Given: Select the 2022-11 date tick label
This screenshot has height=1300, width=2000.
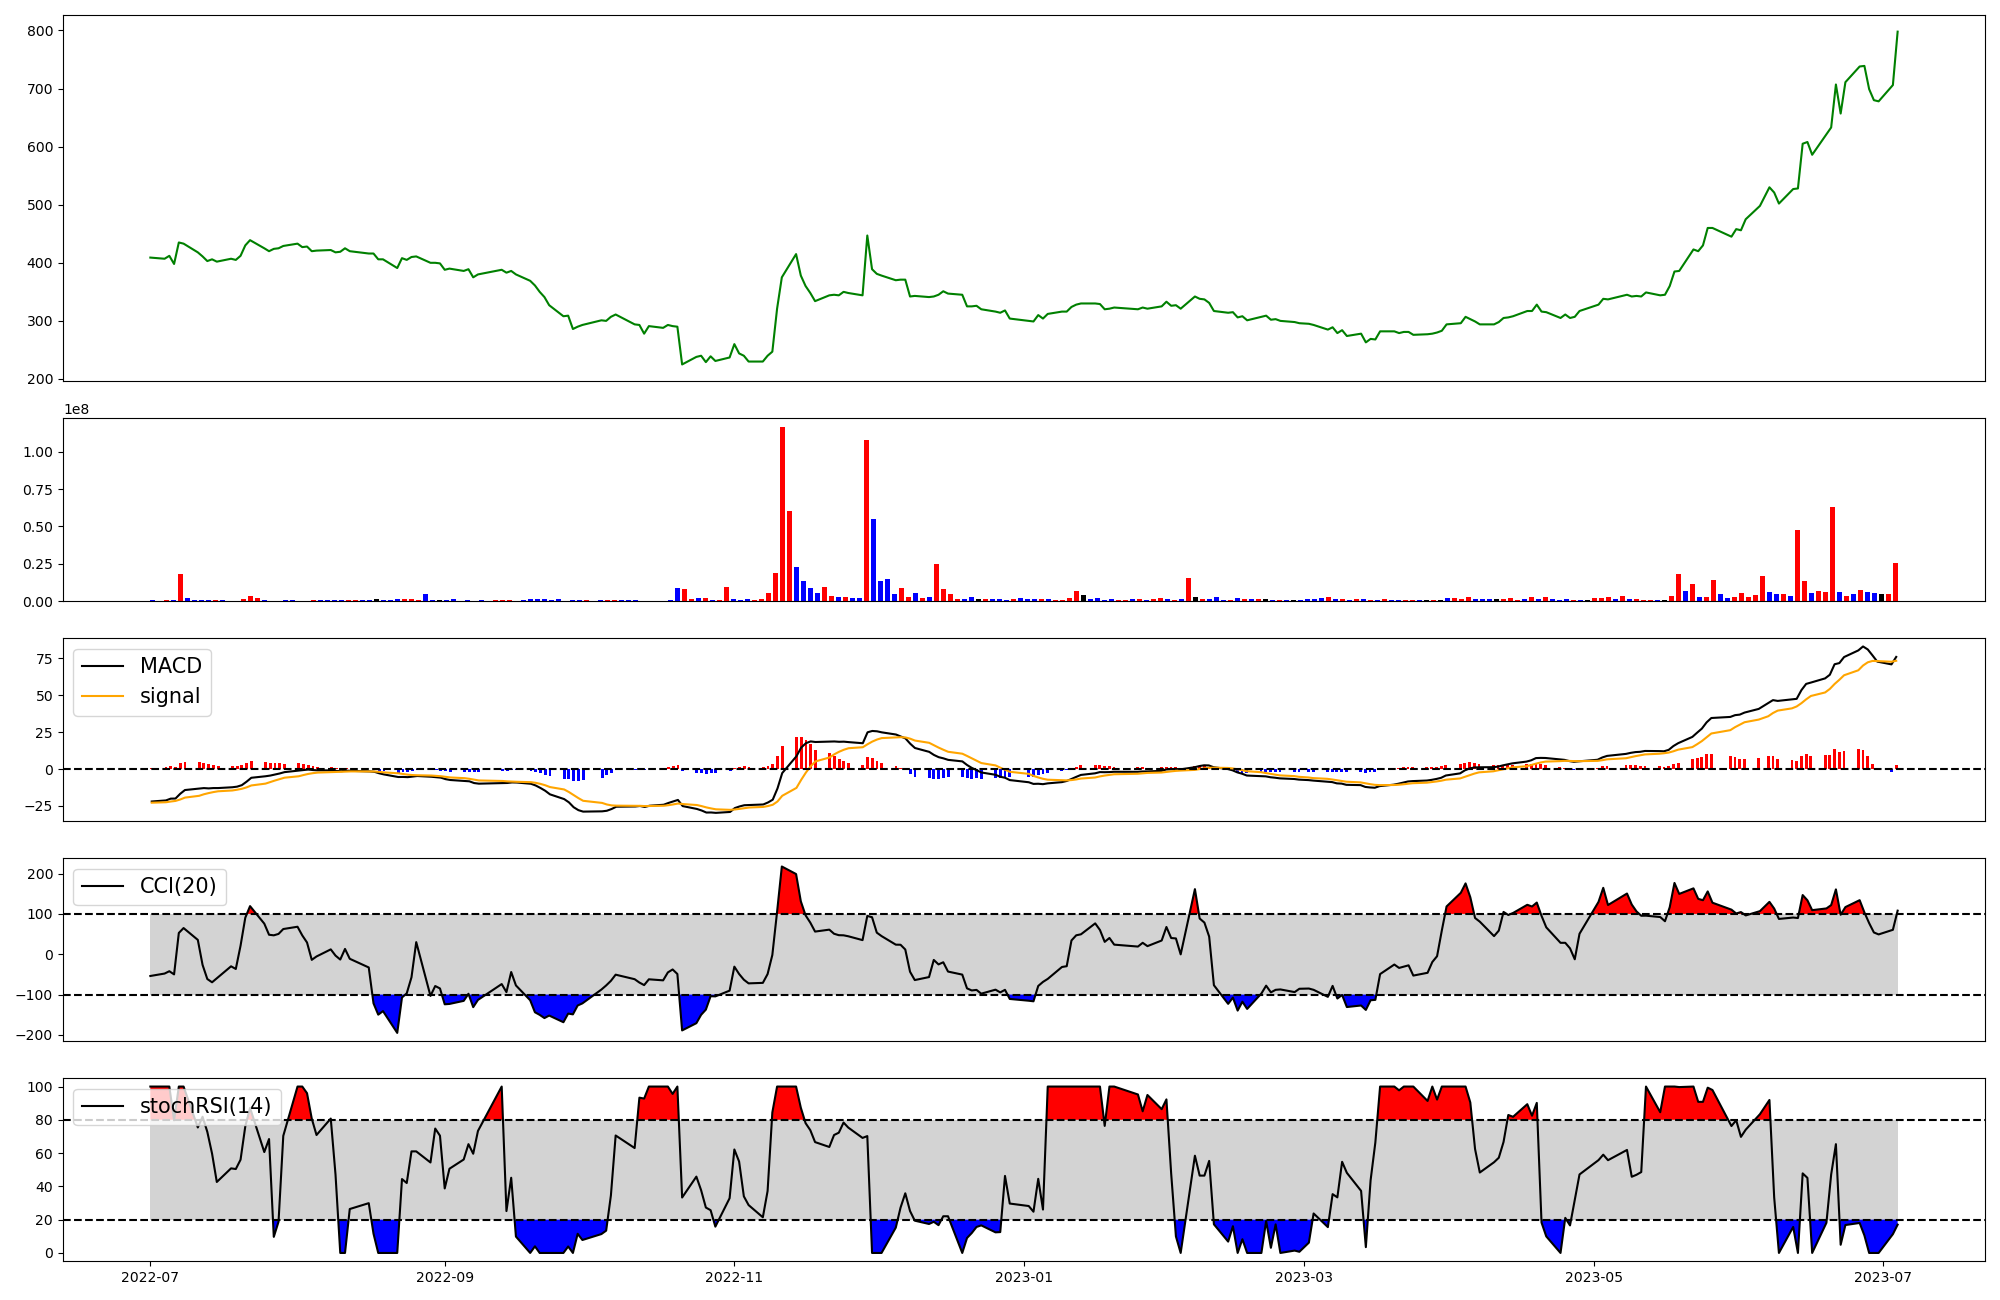Looking at the screenshot, I should 734,1276.
